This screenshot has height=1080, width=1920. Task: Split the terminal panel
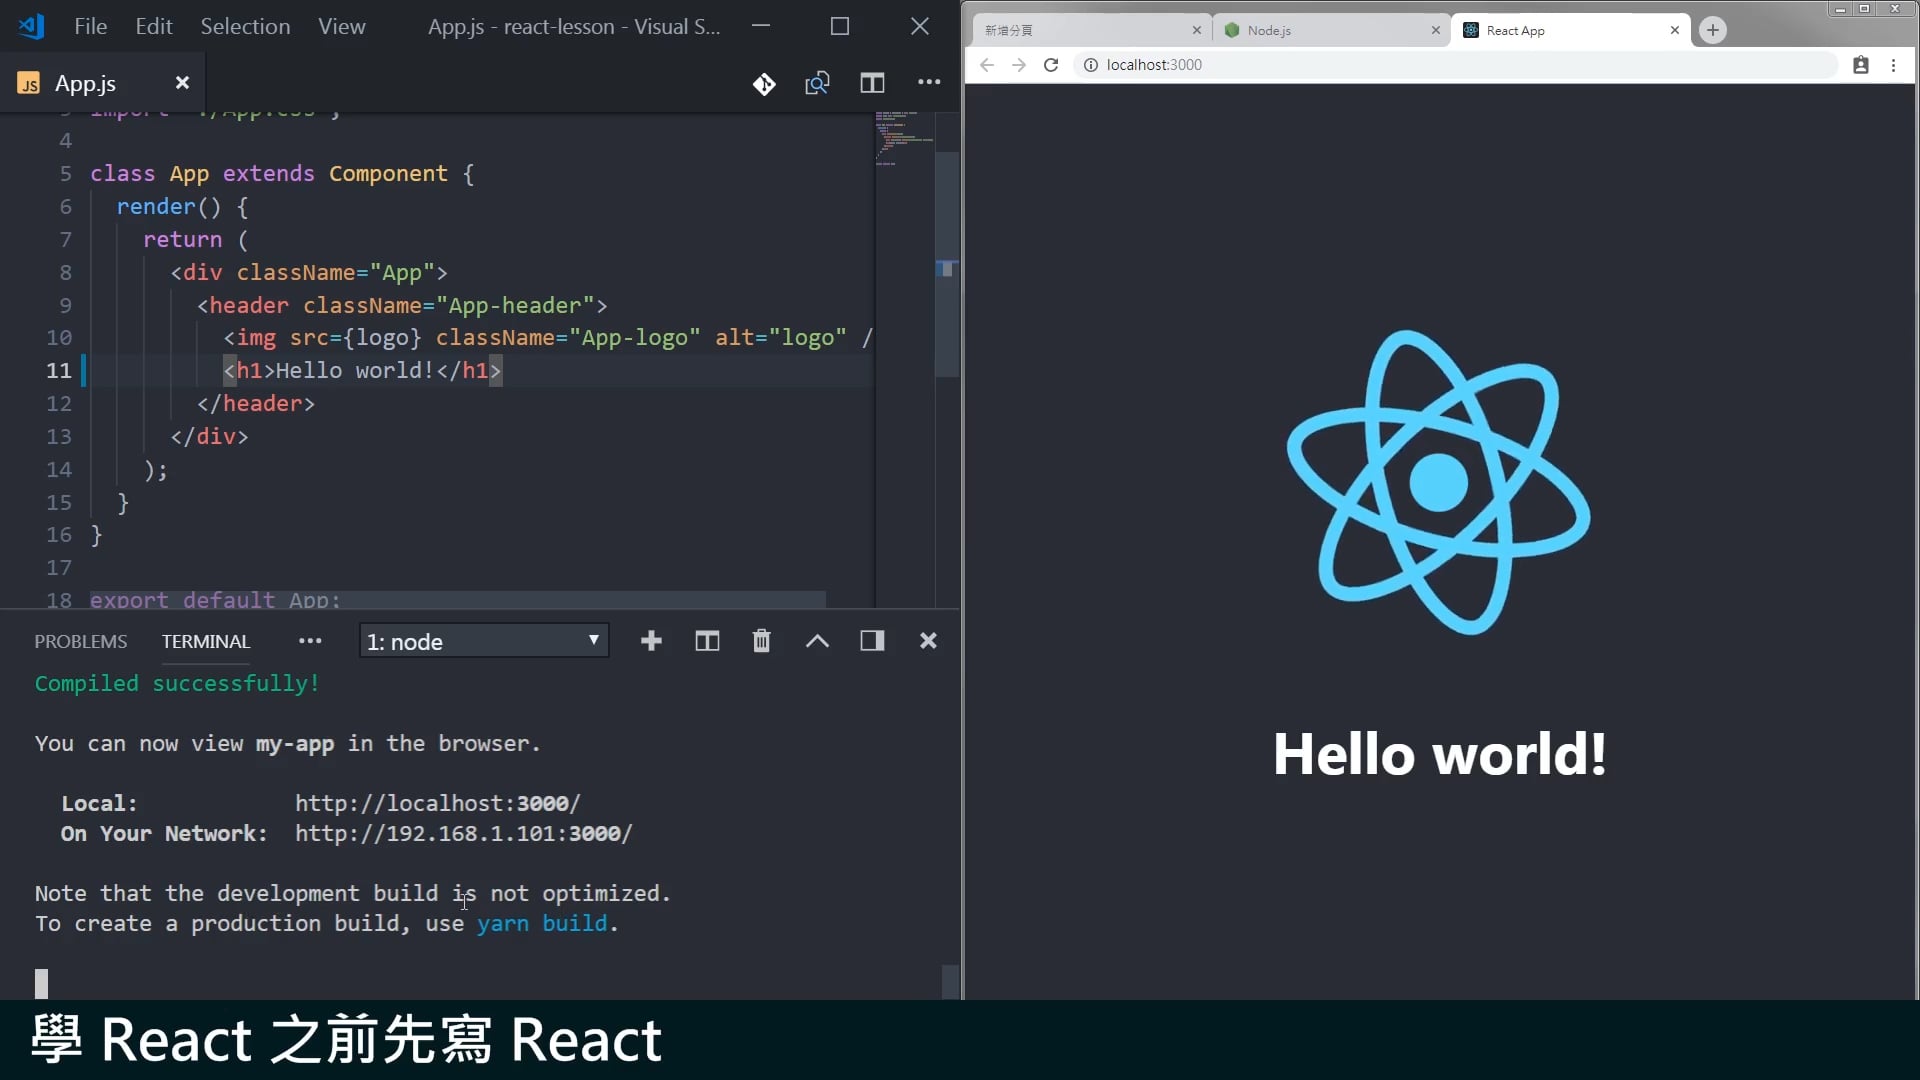pyautogui.click(x=707, y=641)
